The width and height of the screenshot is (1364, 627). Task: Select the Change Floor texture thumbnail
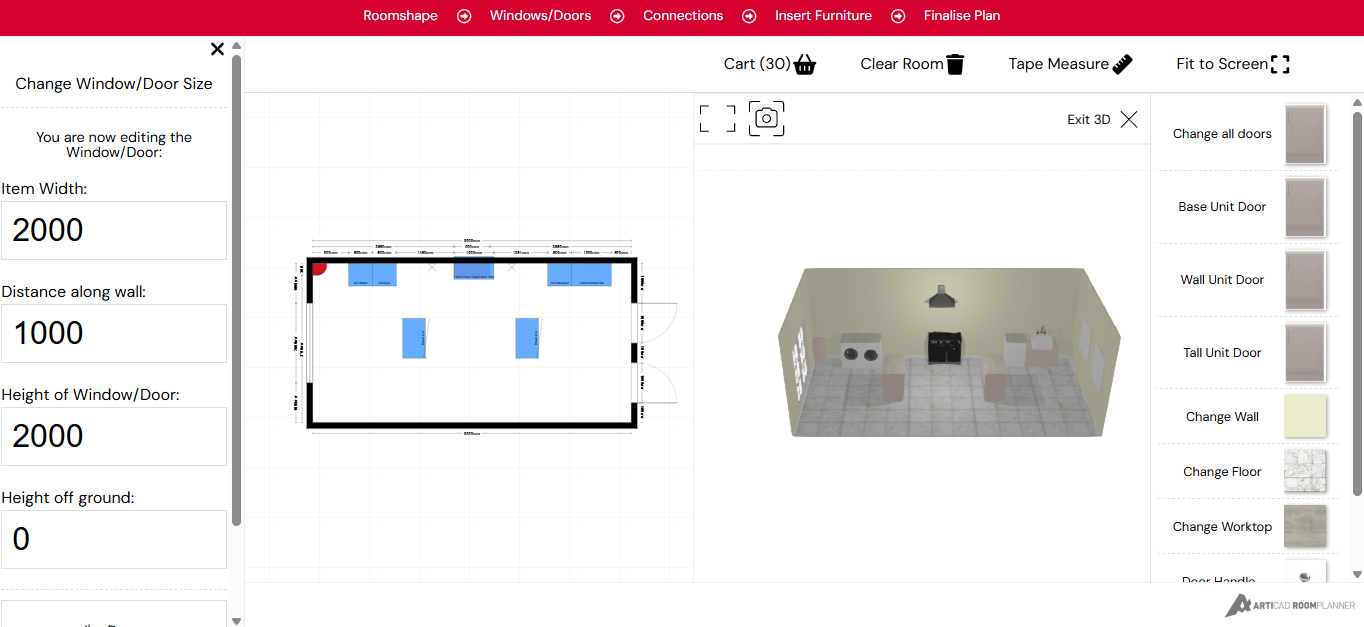(1306, 471)
